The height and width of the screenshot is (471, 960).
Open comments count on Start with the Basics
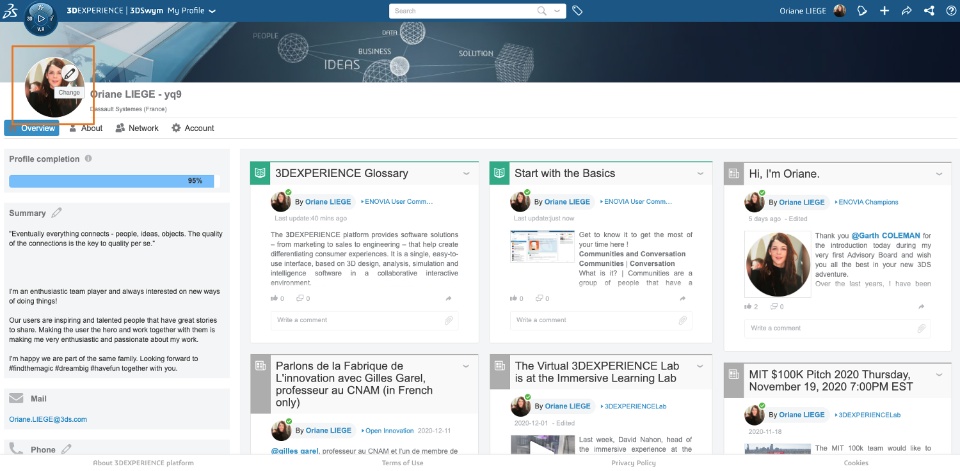tap(542, 298)
